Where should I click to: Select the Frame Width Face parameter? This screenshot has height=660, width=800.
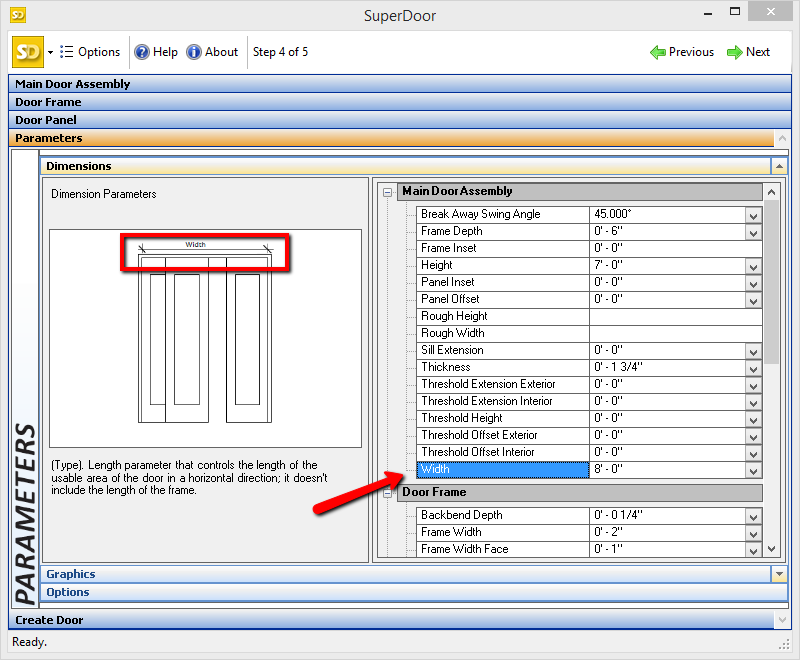(x=503, y=549)
